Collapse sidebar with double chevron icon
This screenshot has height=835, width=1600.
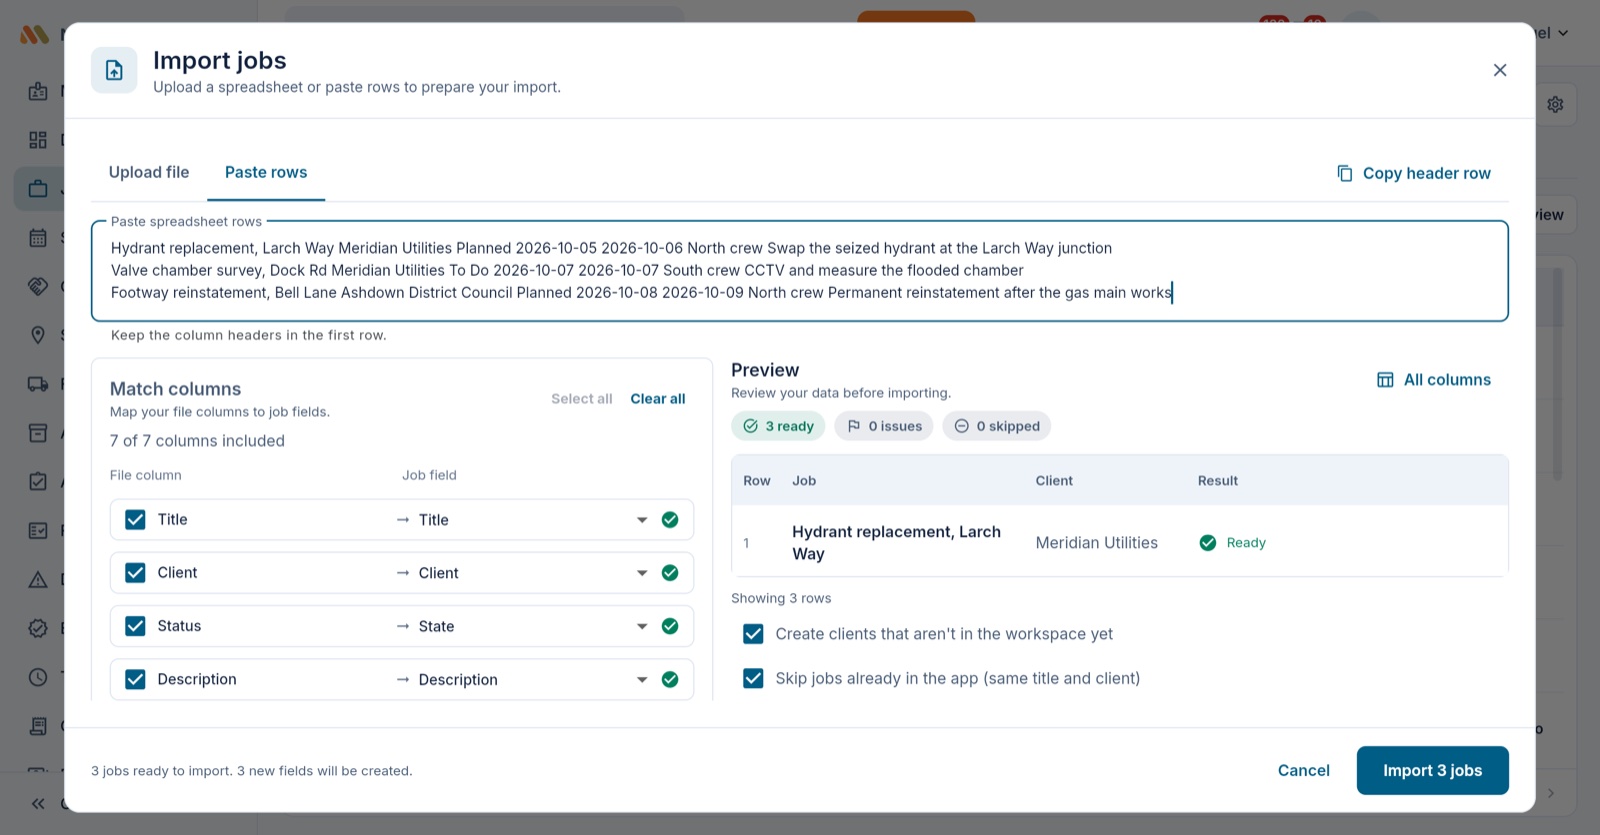click(x=38, y=803)
